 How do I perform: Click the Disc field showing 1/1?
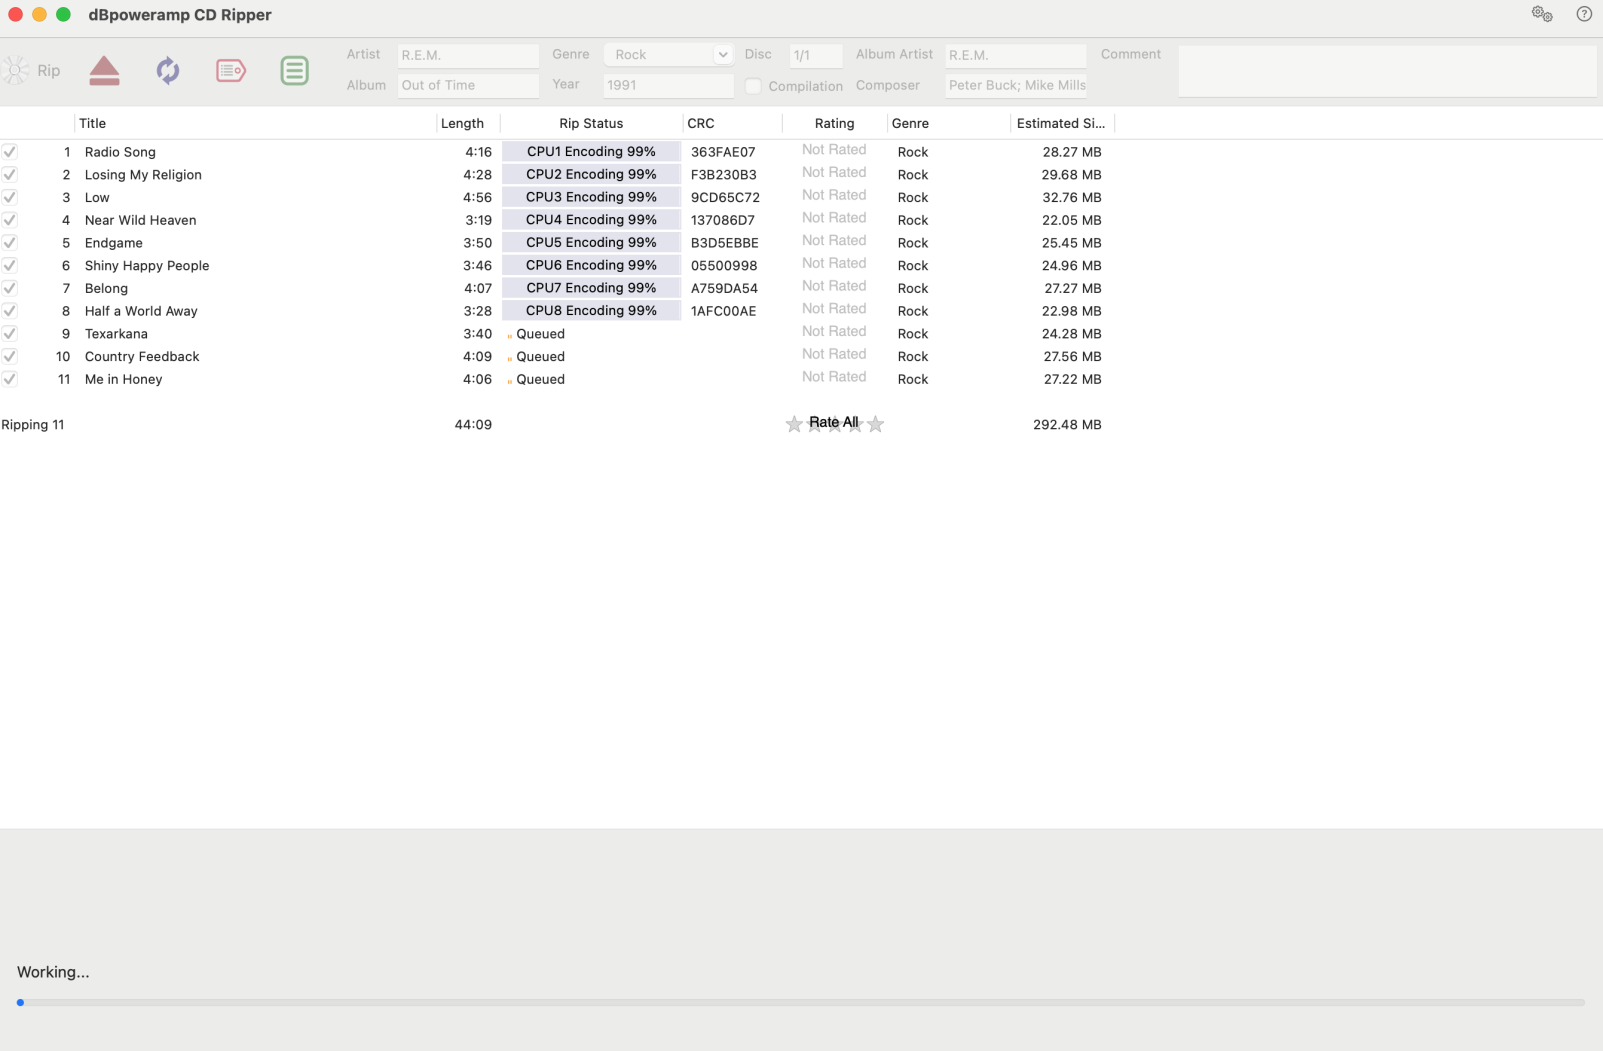tap(816, 55)
